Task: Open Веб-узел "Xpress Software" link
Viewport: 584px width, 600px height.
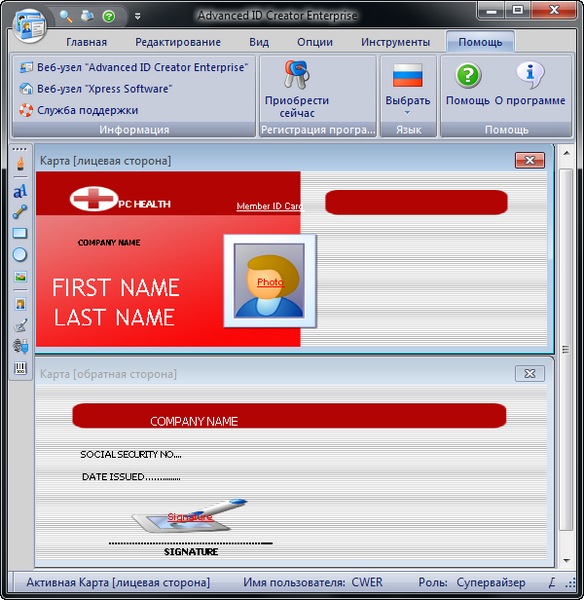Action: 104,89
